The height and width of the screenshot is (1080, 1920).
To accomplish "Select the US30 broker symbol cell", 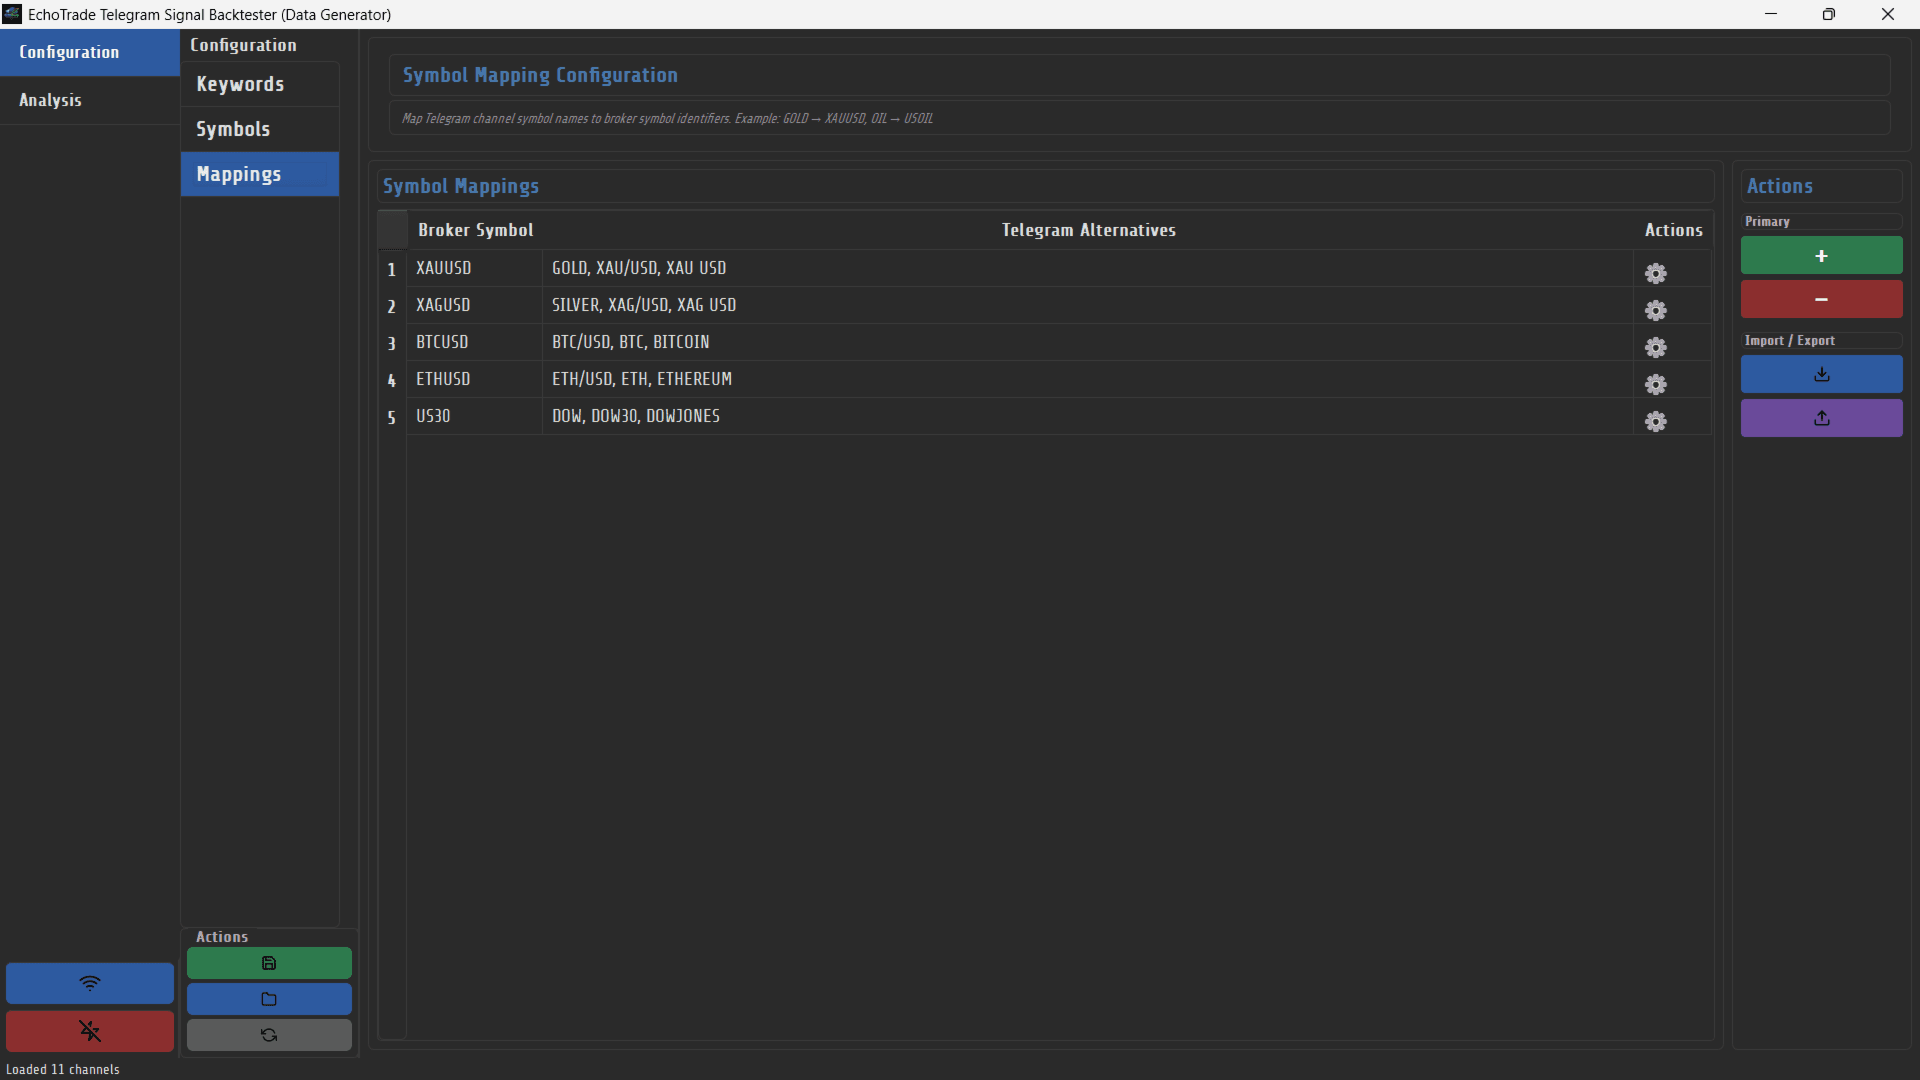I will point(475,416).
